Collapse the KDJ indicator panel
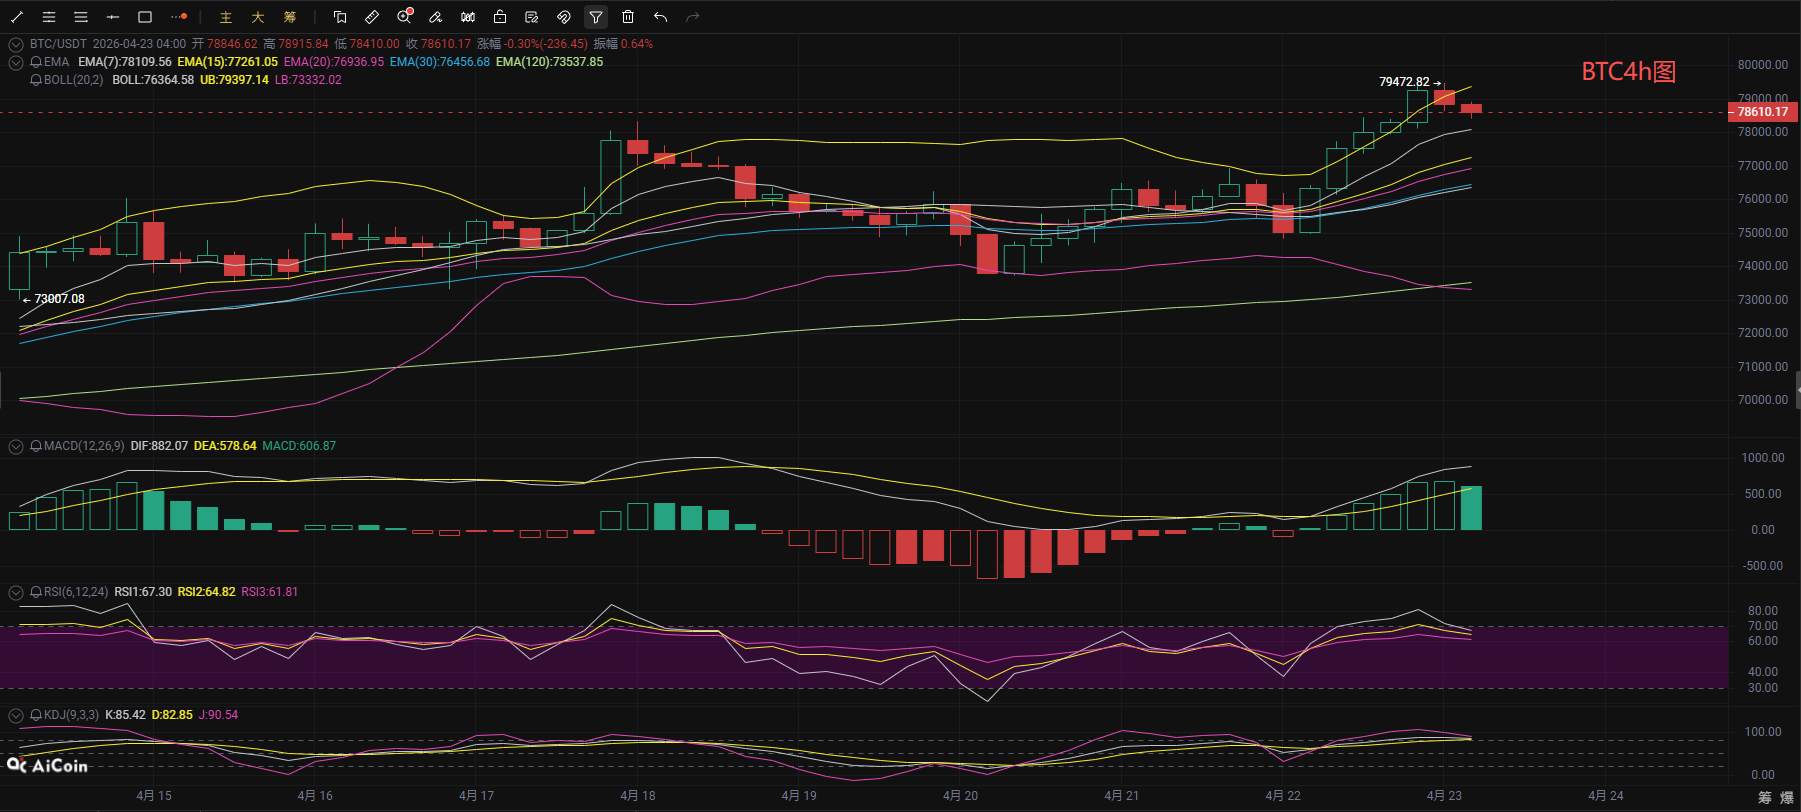Screen dimensions: 1801x812 pos(16,715)
